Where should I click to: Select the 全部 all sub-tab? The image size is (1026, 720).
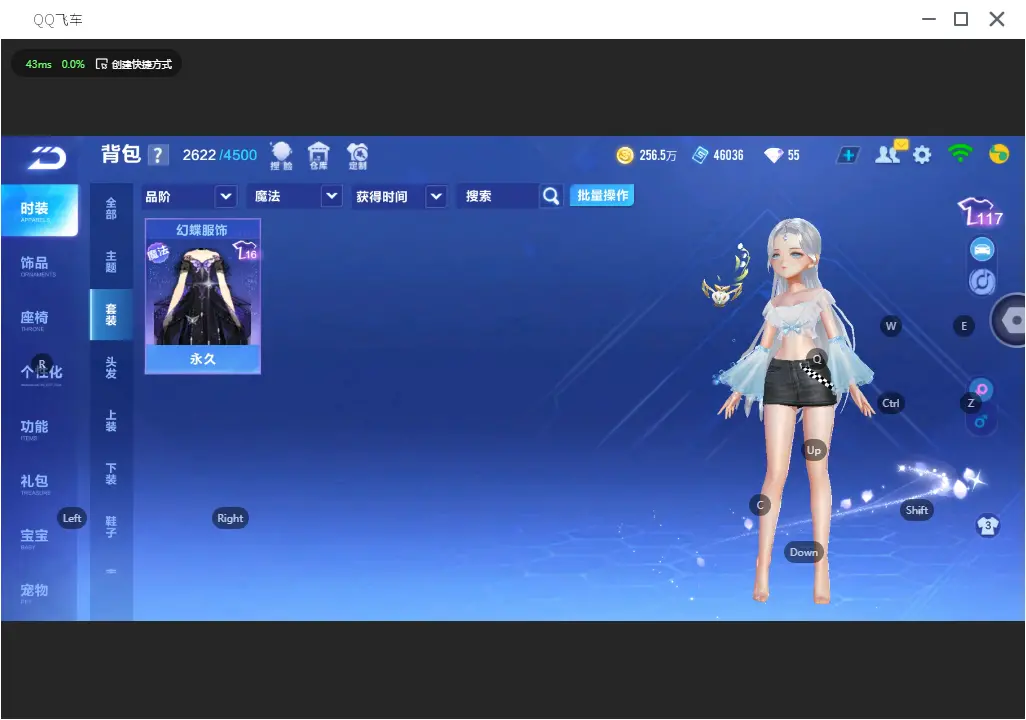111,209
